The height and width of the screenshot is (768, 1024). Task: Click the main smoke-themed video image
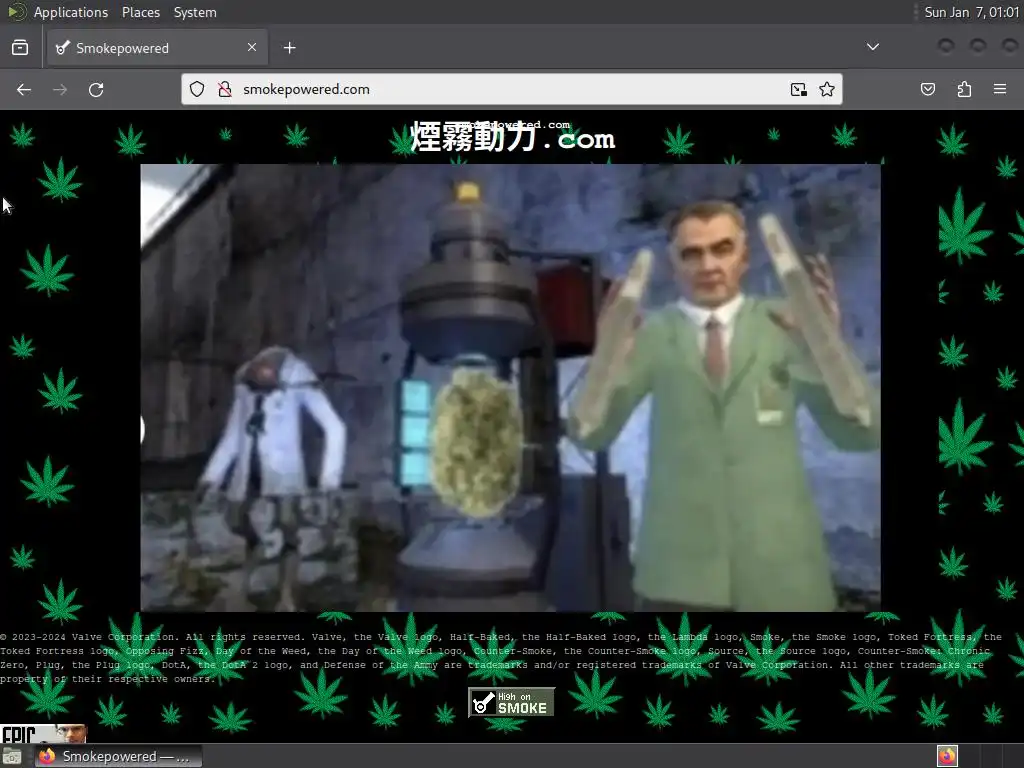510,387
